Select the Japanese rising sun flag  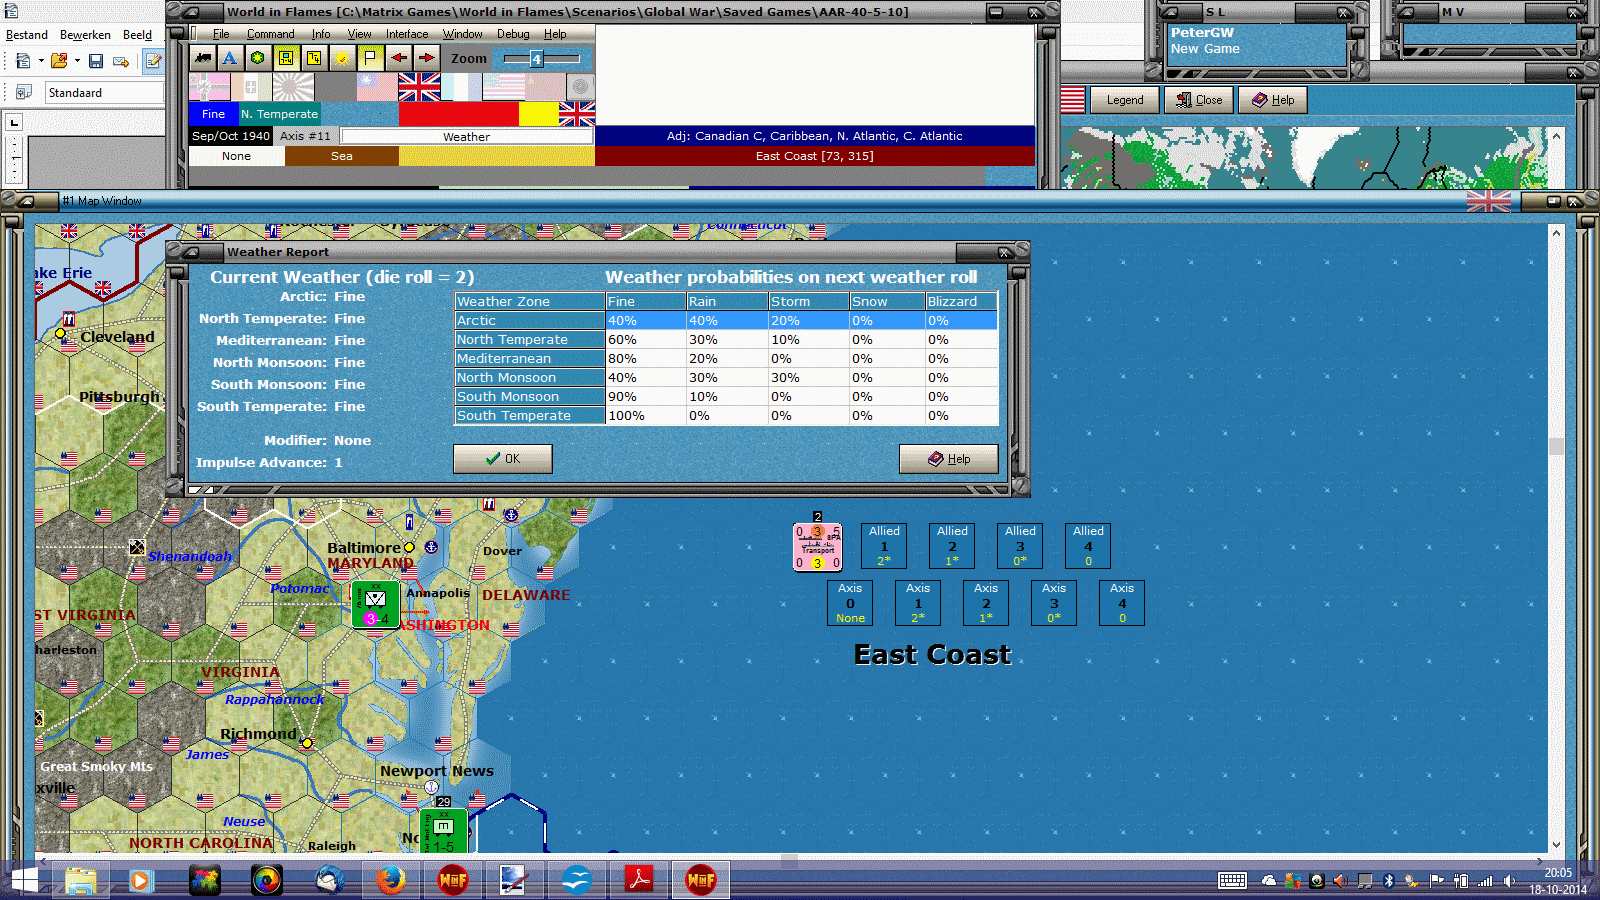(x=293, y=87)
